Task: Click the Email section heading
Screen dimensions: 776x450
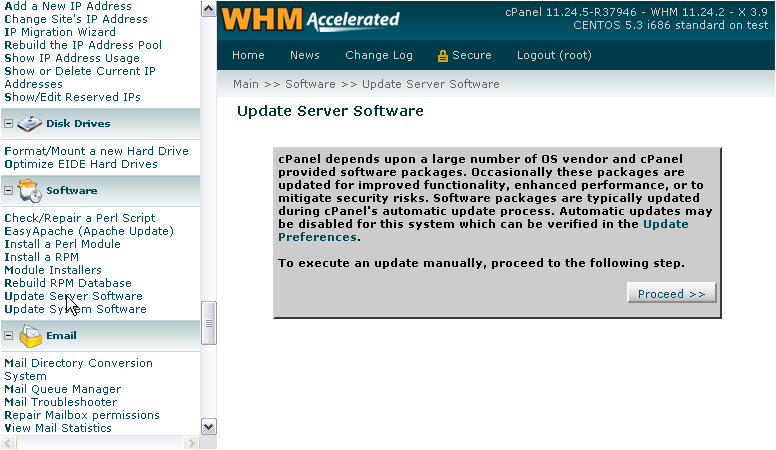Action: point(61,336)
